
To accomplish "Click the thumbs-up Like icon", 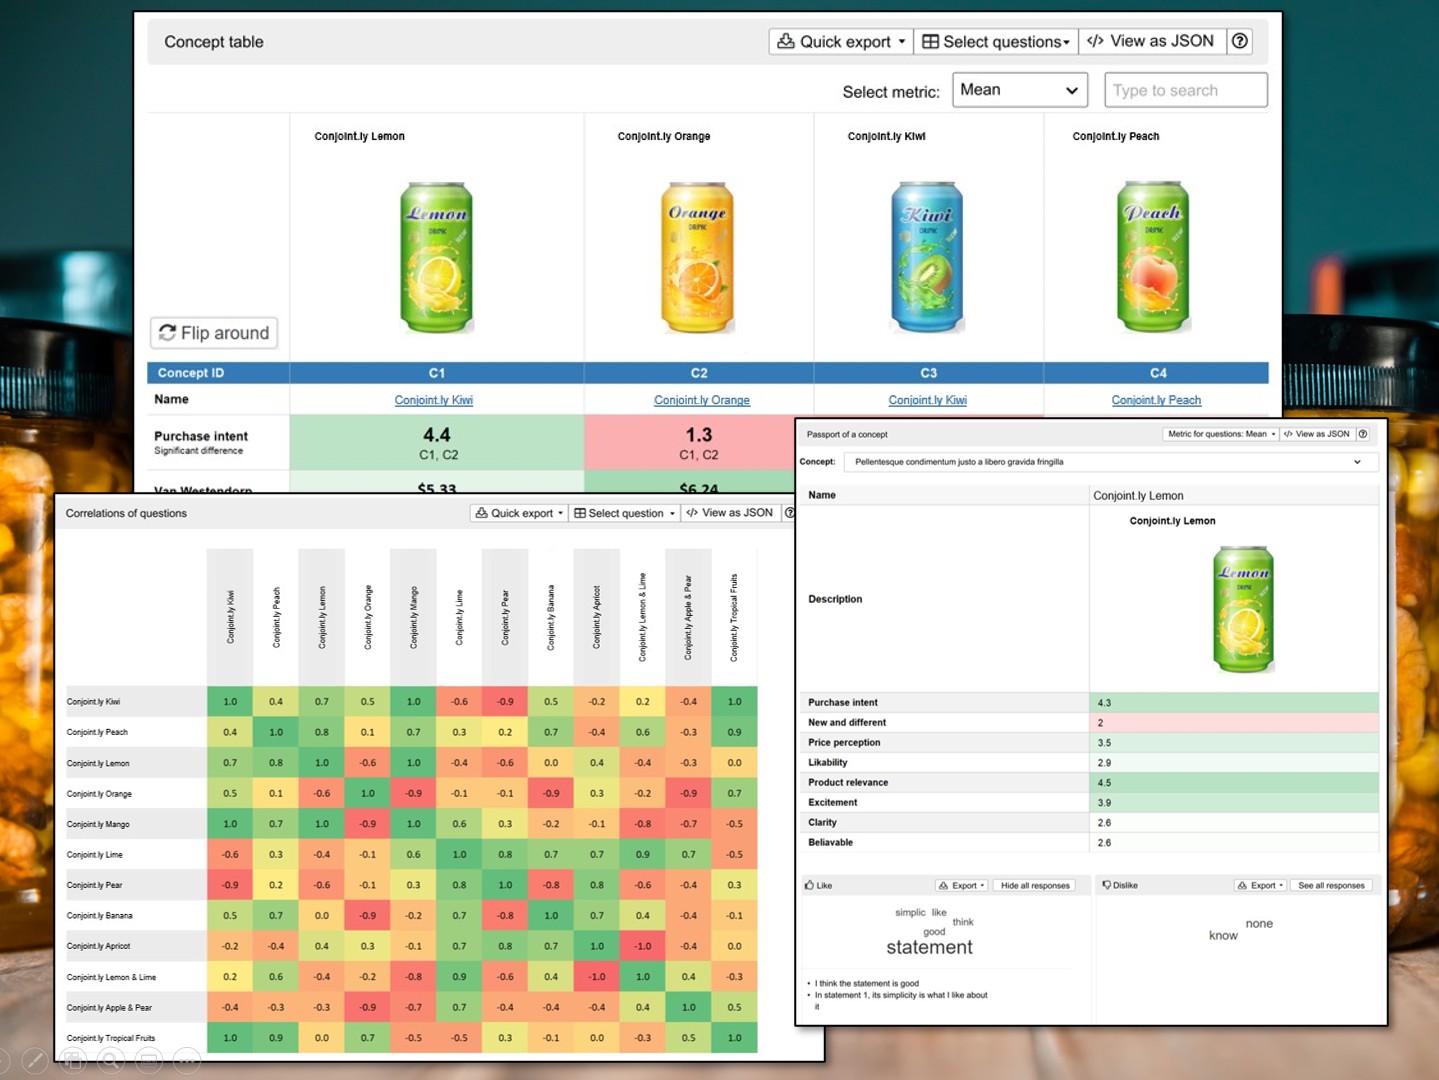I will (810, 885).
